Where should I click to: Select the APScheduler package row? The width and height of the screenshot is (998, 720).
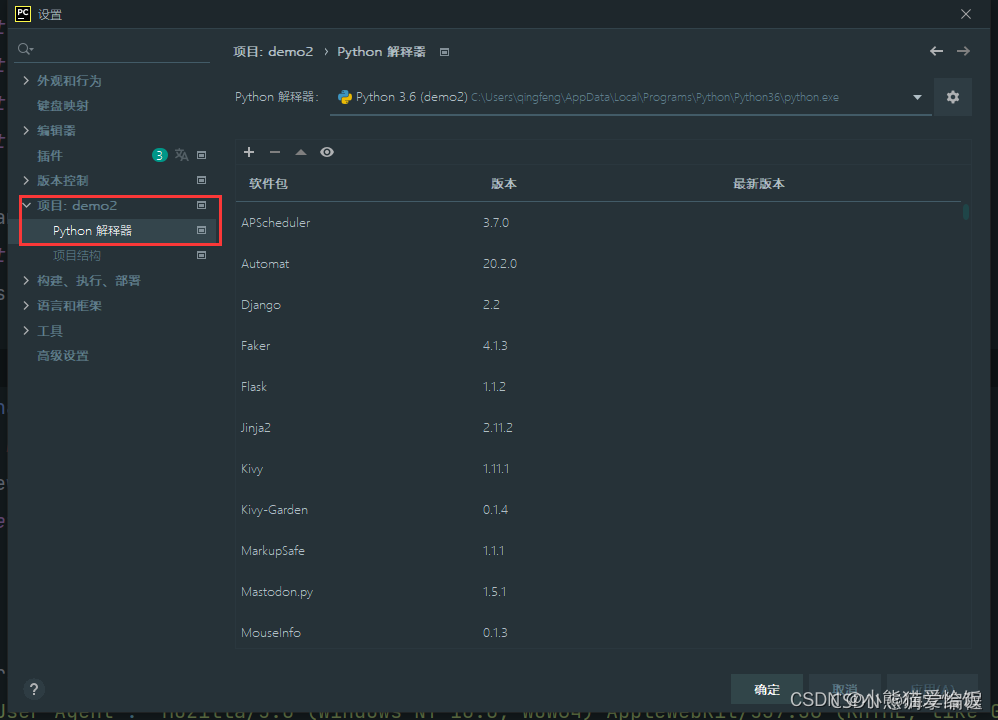598,223
